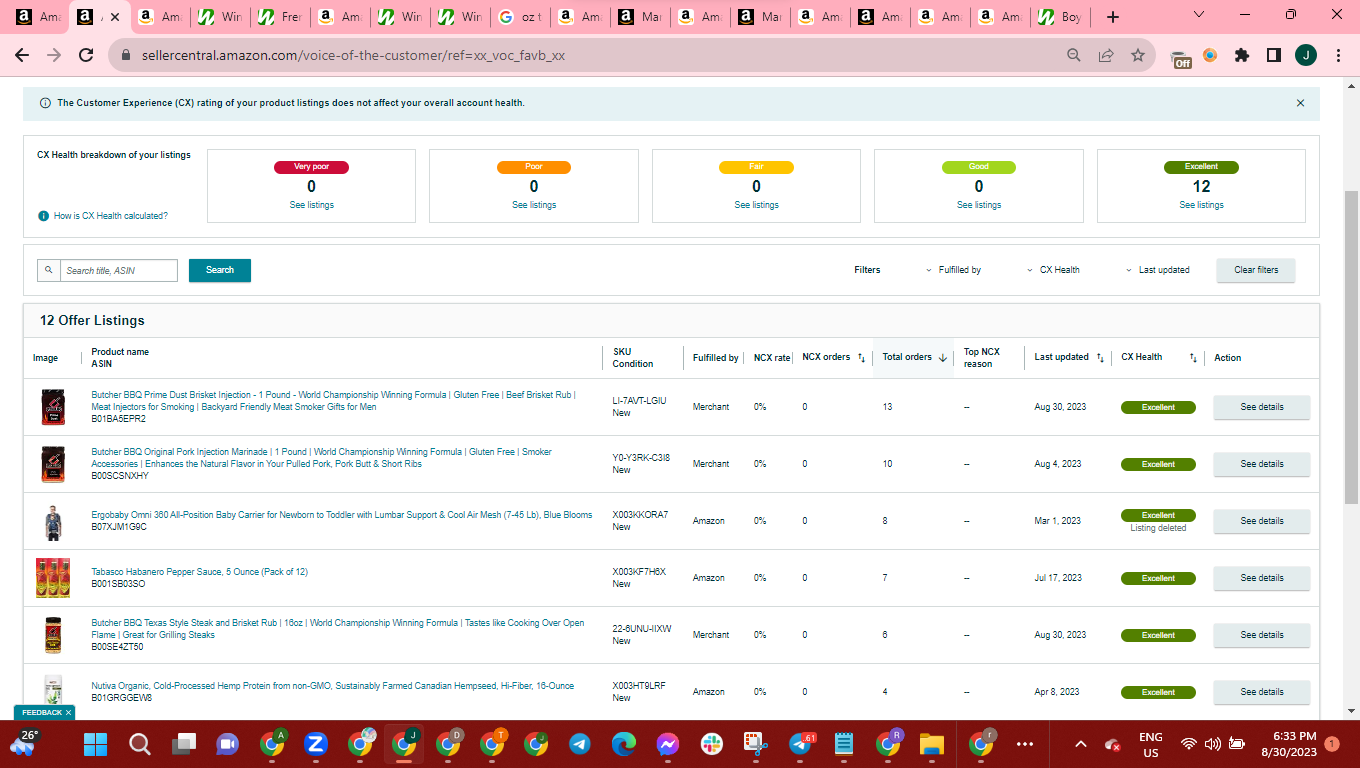The image size is (1360, 768).
Task: Click the 'Listing deleted' text
Action: pos(1158,528)
